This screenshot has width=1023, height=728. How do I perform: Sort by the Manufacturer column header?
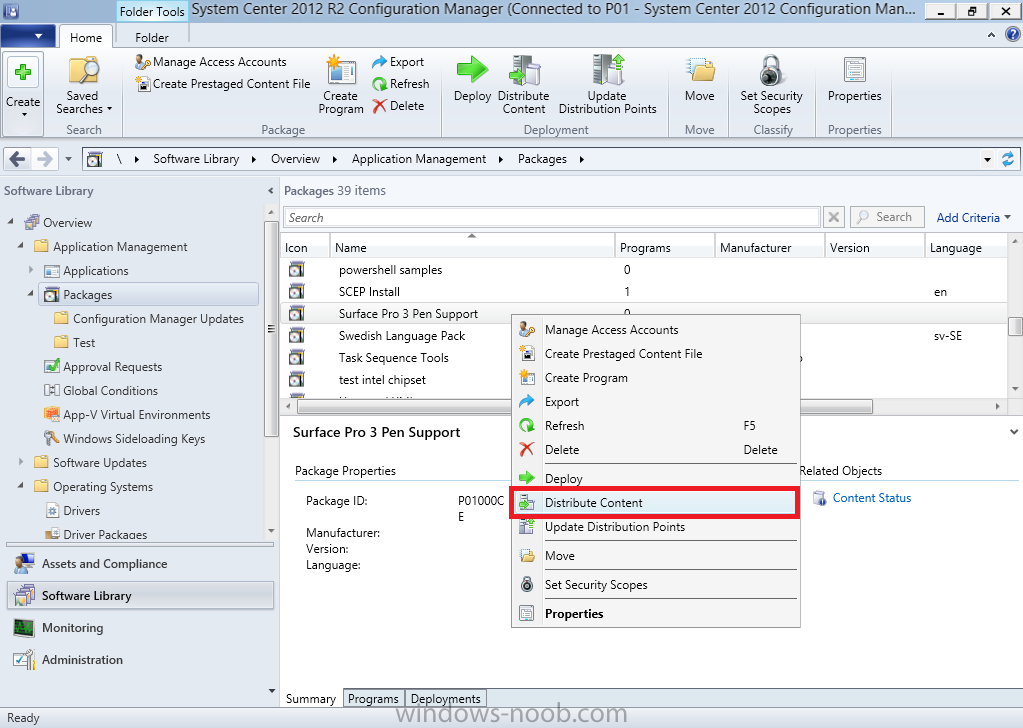pyautogui.click(x=769, y=247)
